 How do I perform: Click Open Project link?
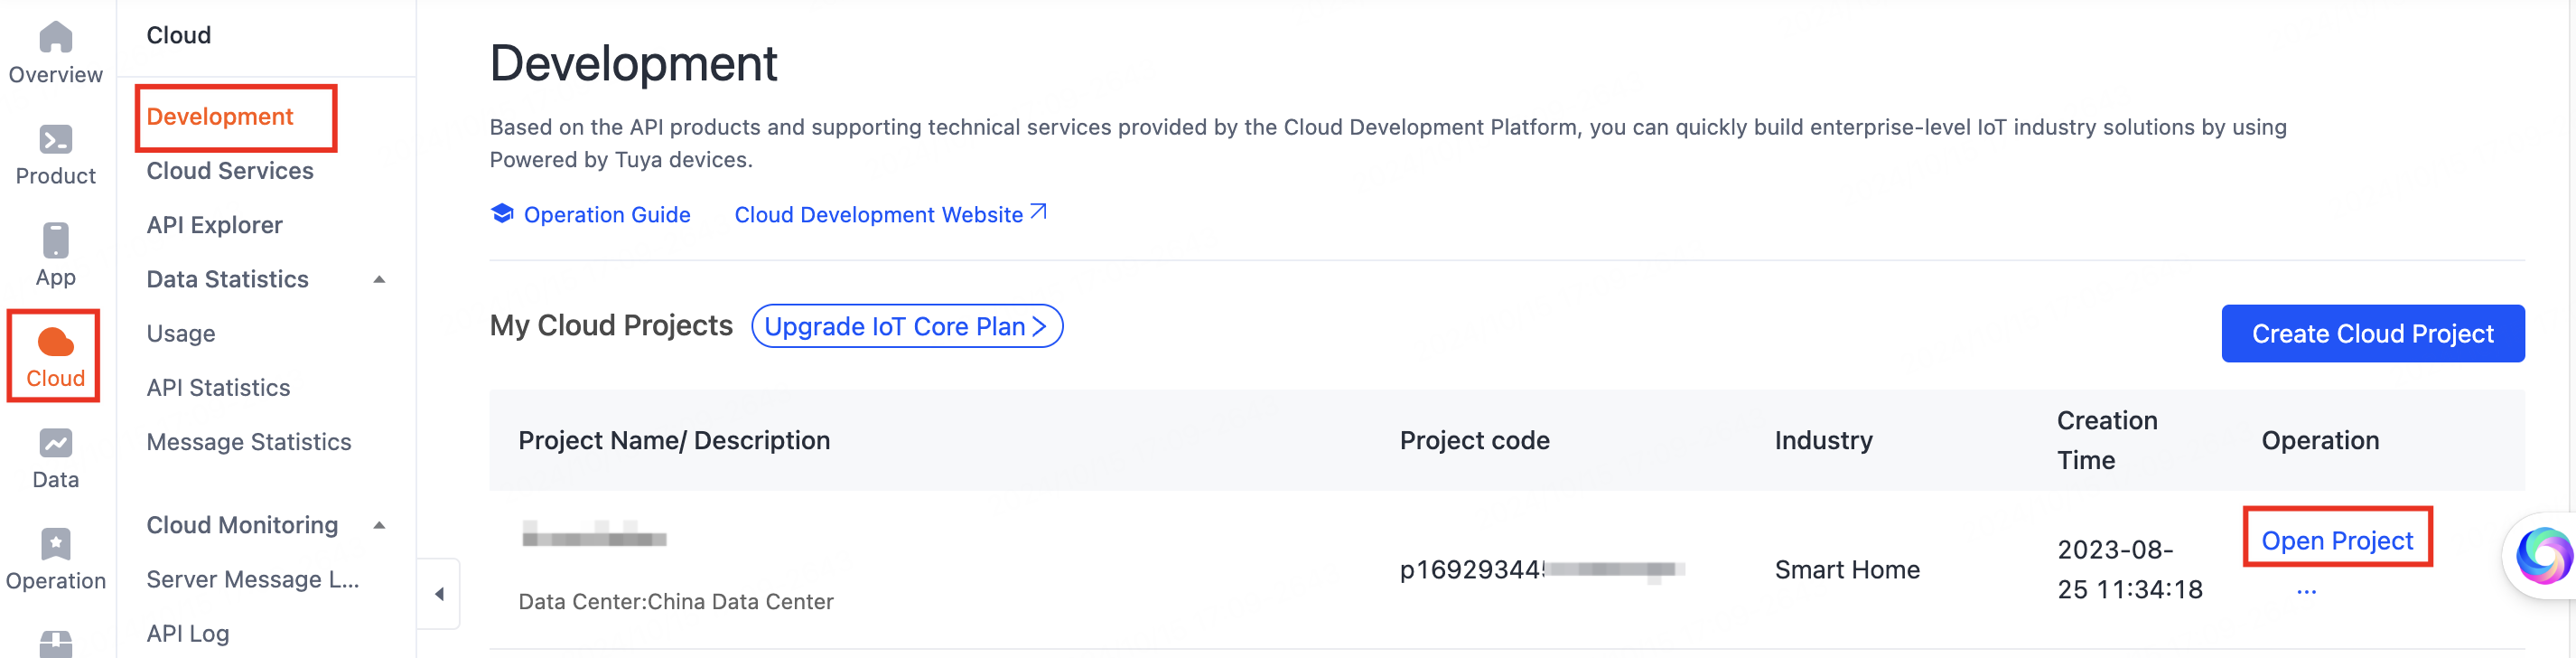coord(2337,541)
